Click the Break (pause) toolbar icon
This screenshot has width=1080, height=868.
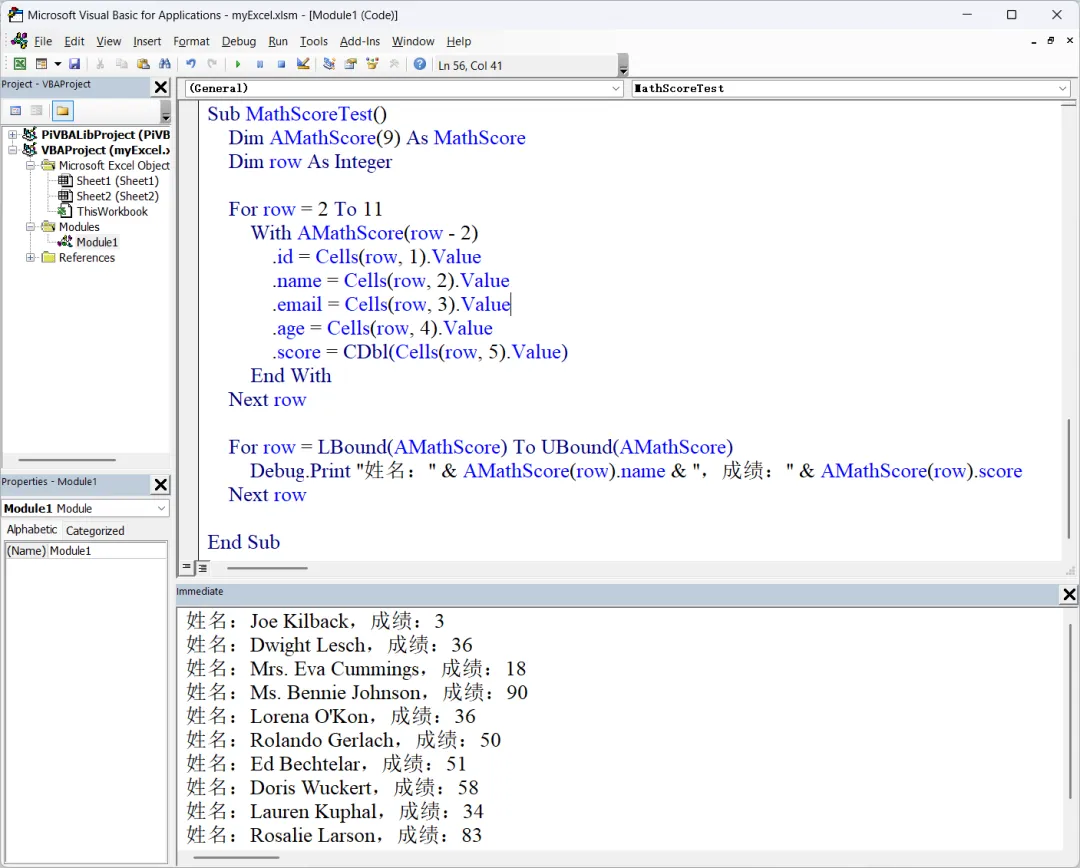260,64
